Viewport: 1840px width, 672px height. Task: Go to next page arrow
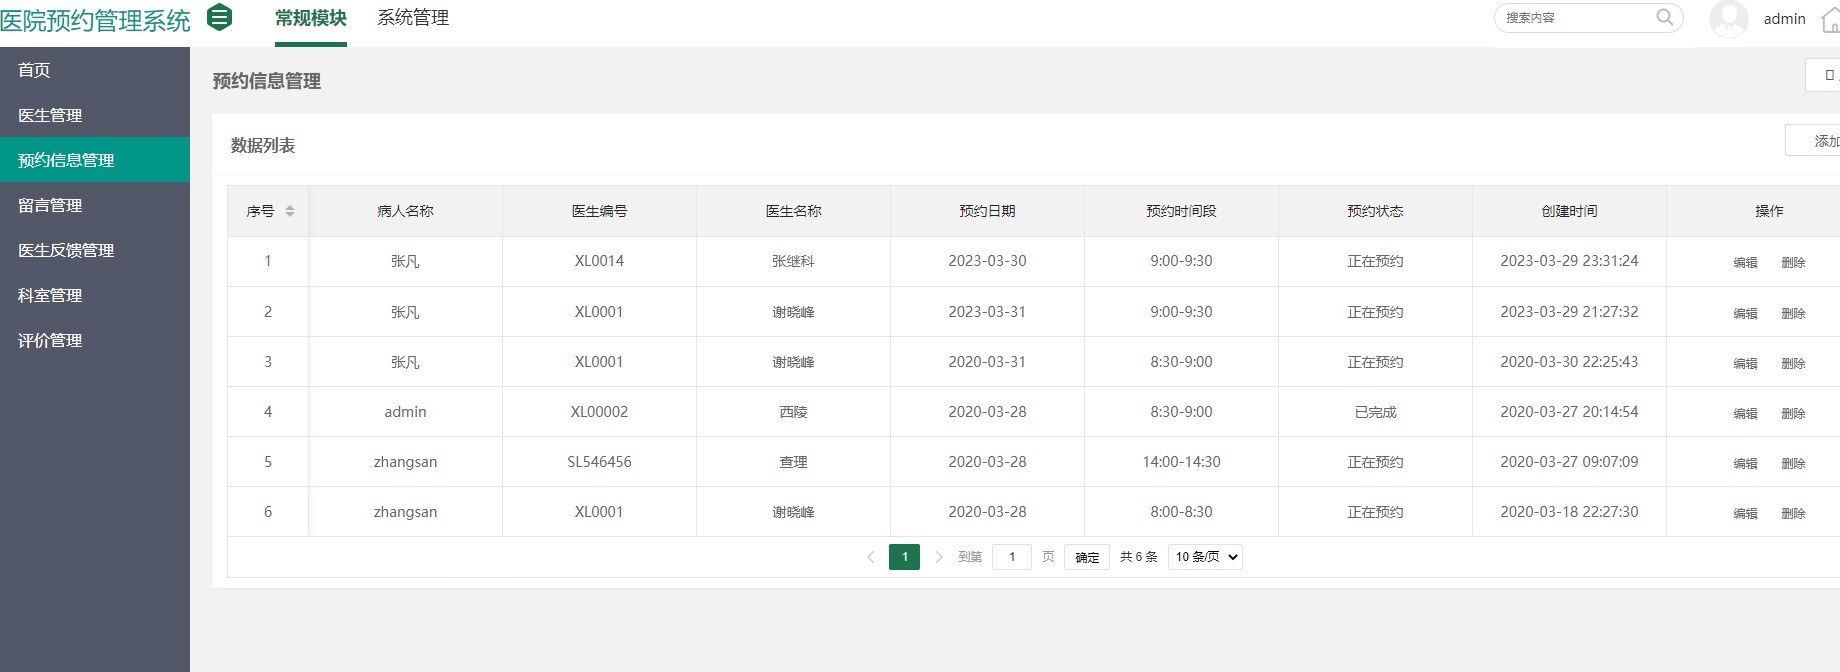(x=939, y=557)
